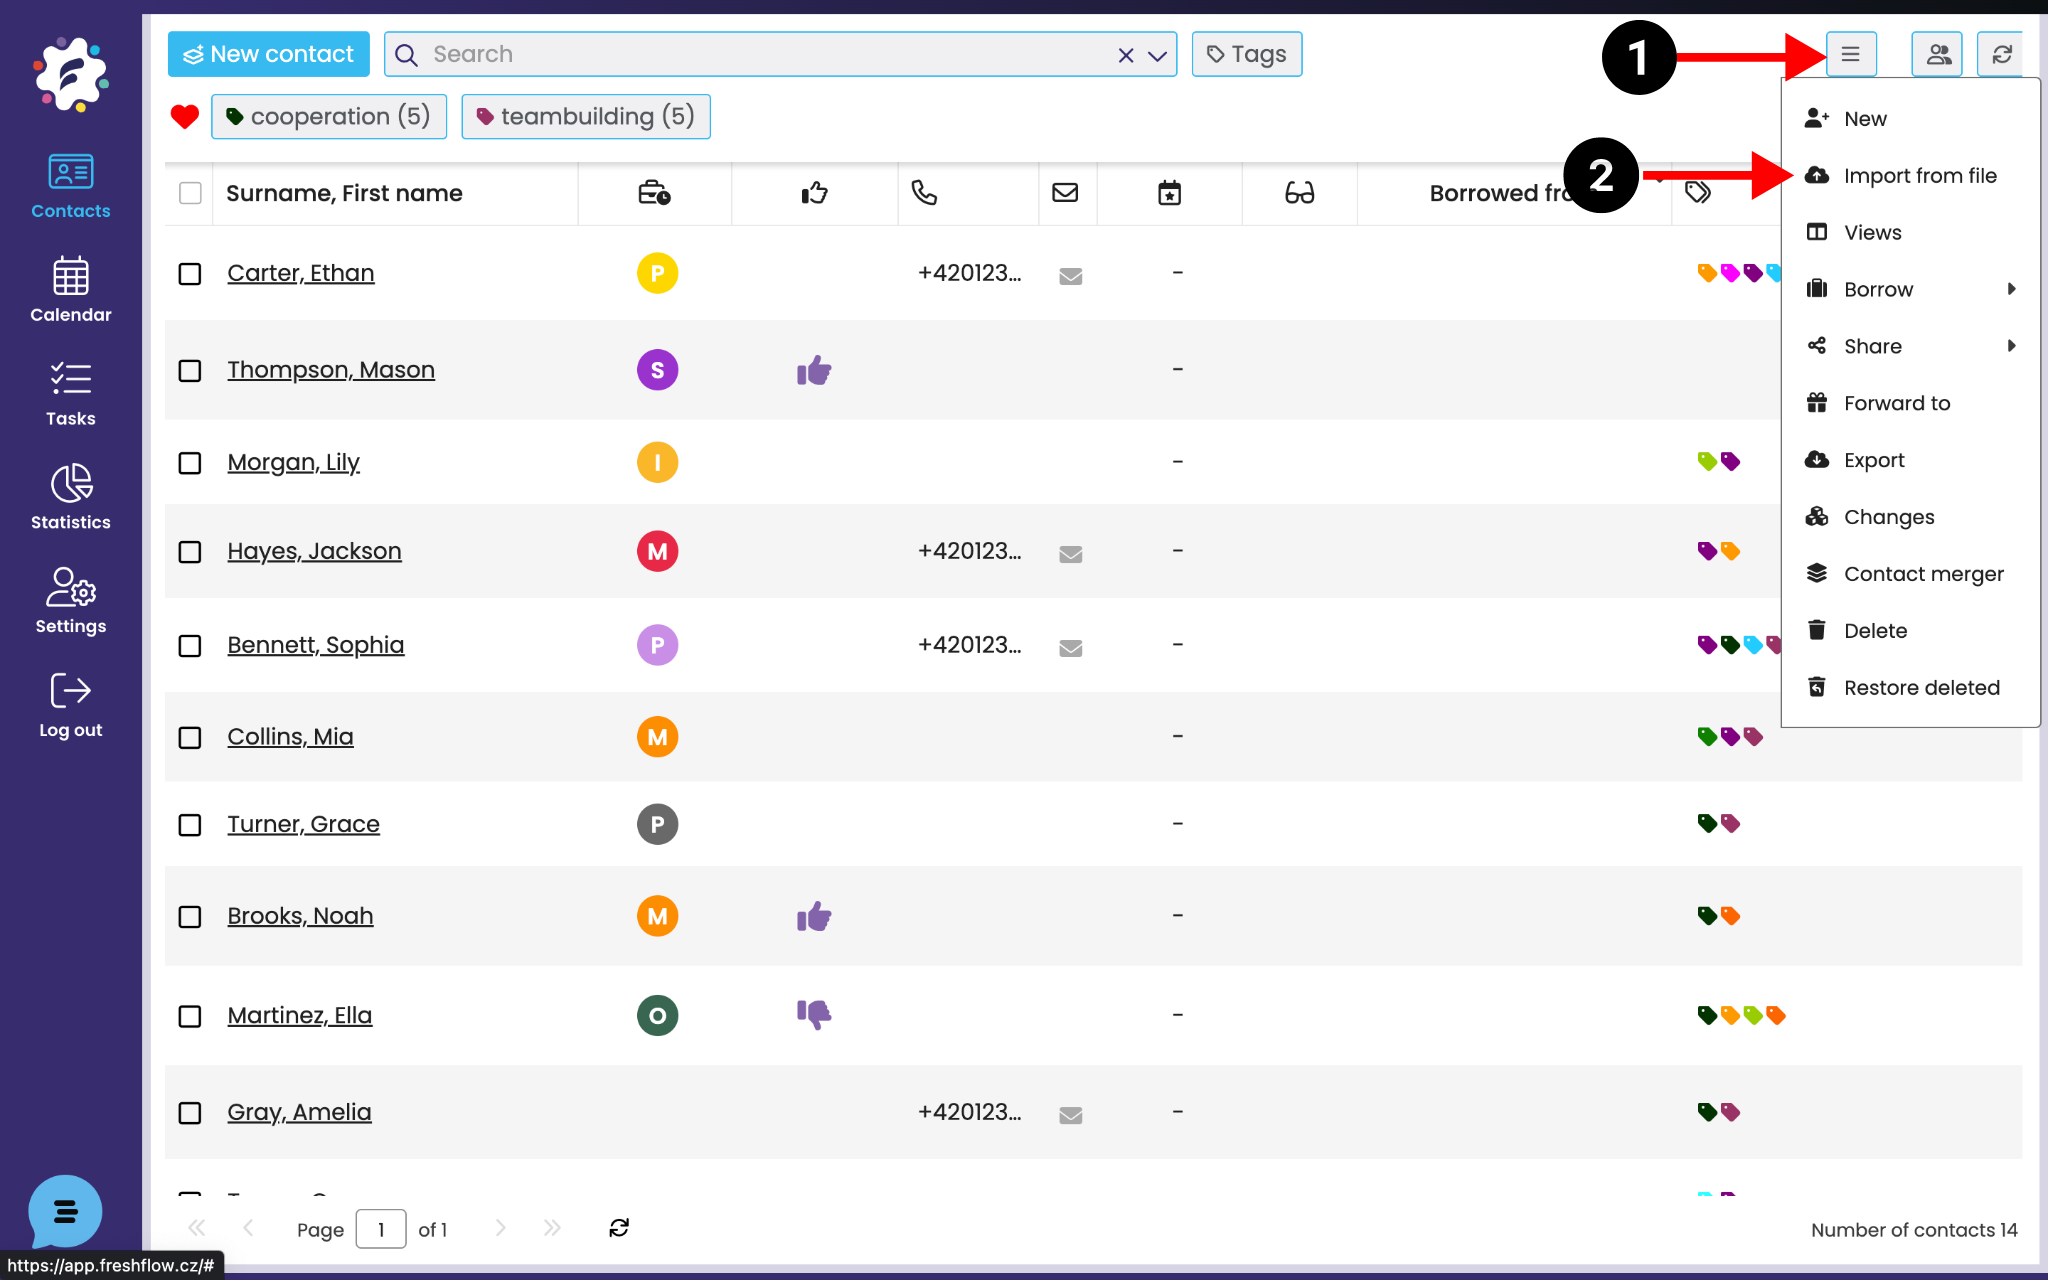Click the reload icon beside pagination

[619, 1228]
